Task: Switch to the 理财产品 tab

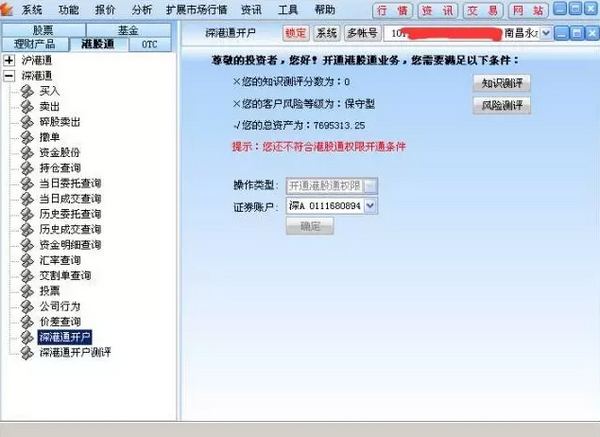Action: (35, 44)
